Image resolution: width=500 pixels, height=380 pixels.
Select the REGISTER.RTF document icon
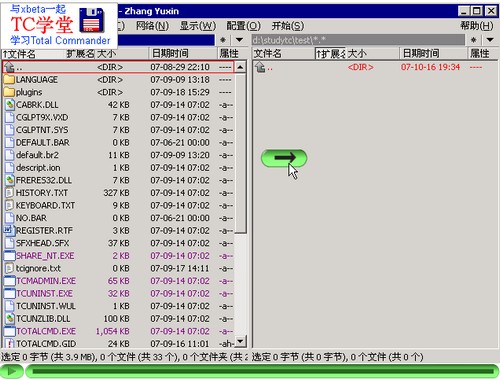pos(9,231)
